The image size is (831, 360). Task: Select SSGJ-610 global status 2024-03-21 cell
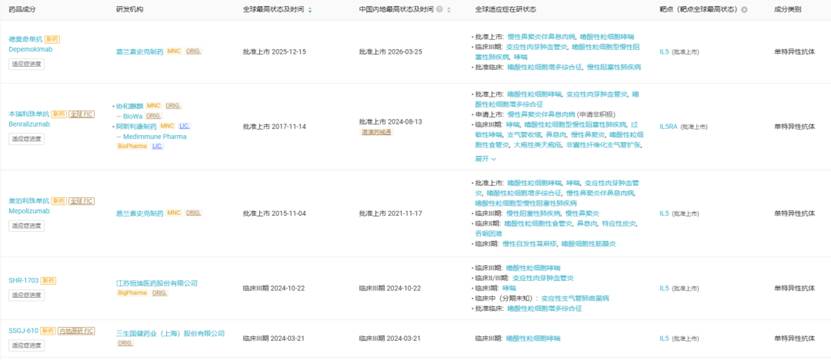[x=273, y=338]
